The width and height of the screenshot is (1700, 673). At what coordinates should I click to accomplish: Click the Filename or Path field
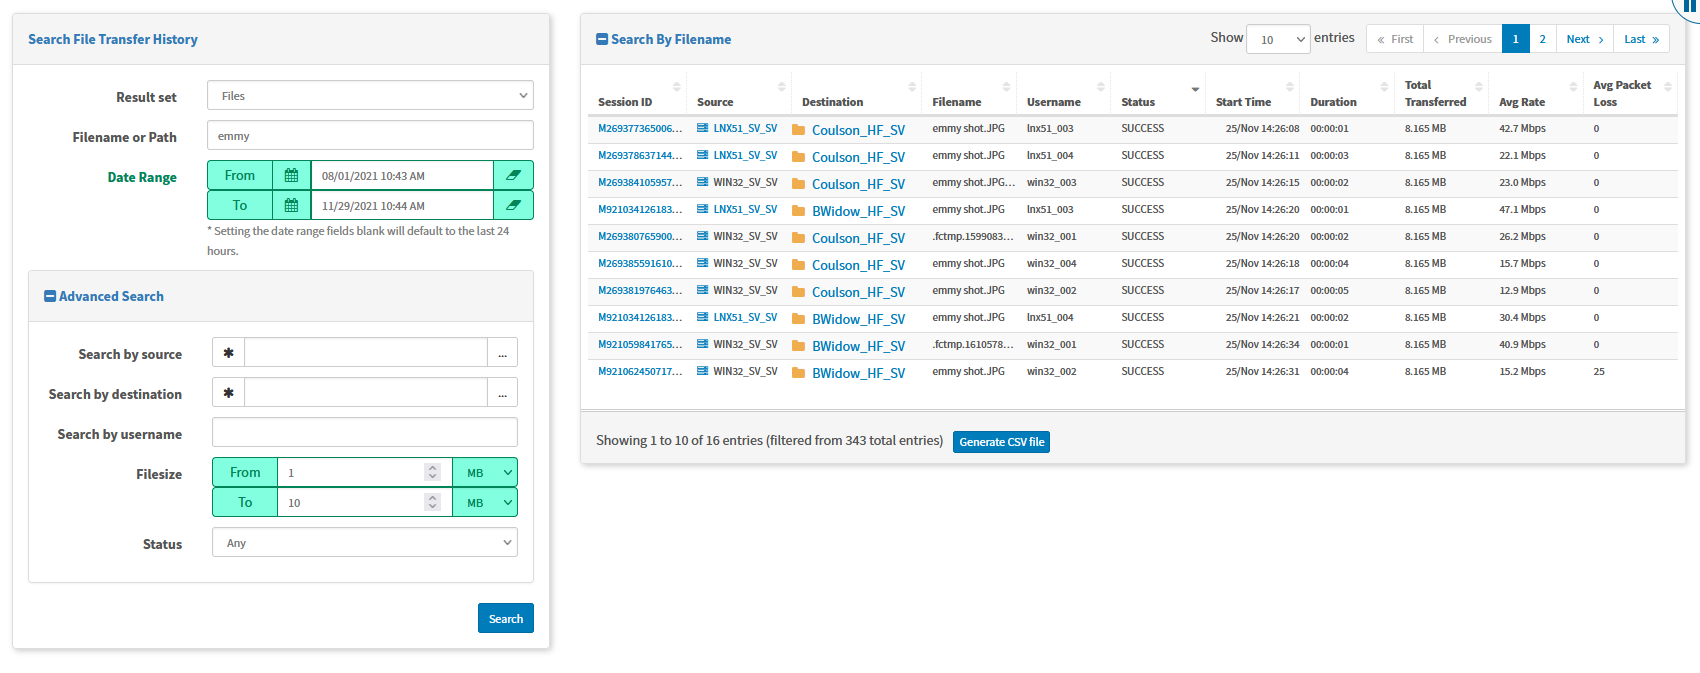point(370,136)
